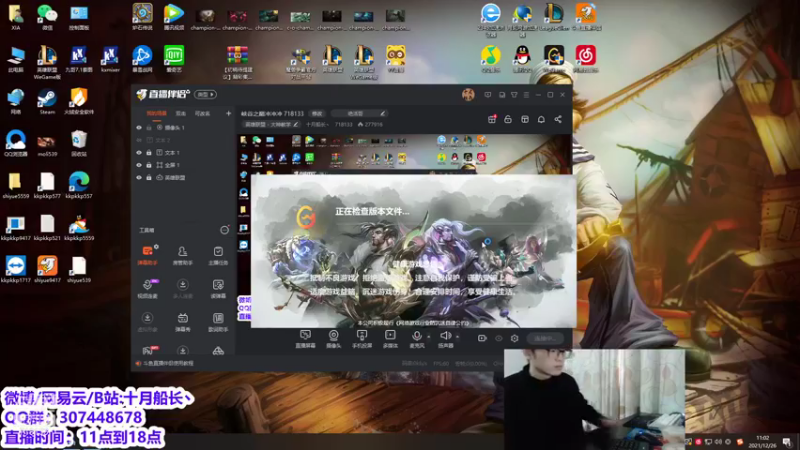Add multimedia source in bottom bar

click(x=390, y=338)
